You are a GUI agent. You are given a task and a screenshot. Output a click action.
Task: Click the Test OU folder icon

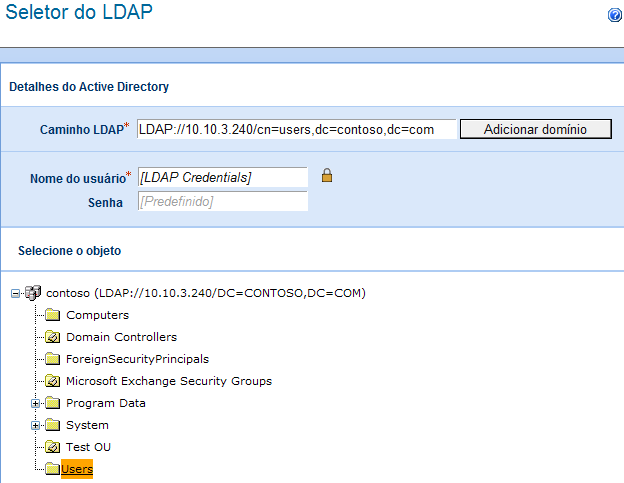pos(53,447)
